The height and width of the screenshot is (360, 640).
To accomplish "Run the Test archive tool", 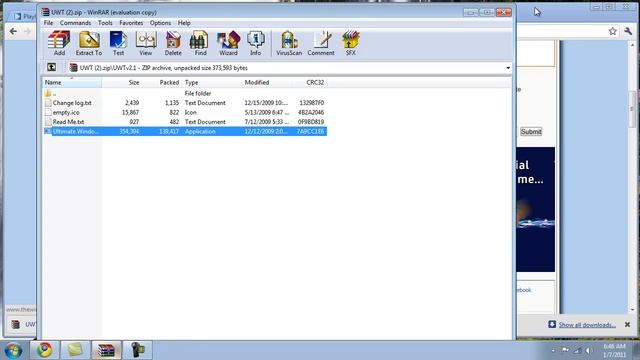I will click(x=118, y=43).
